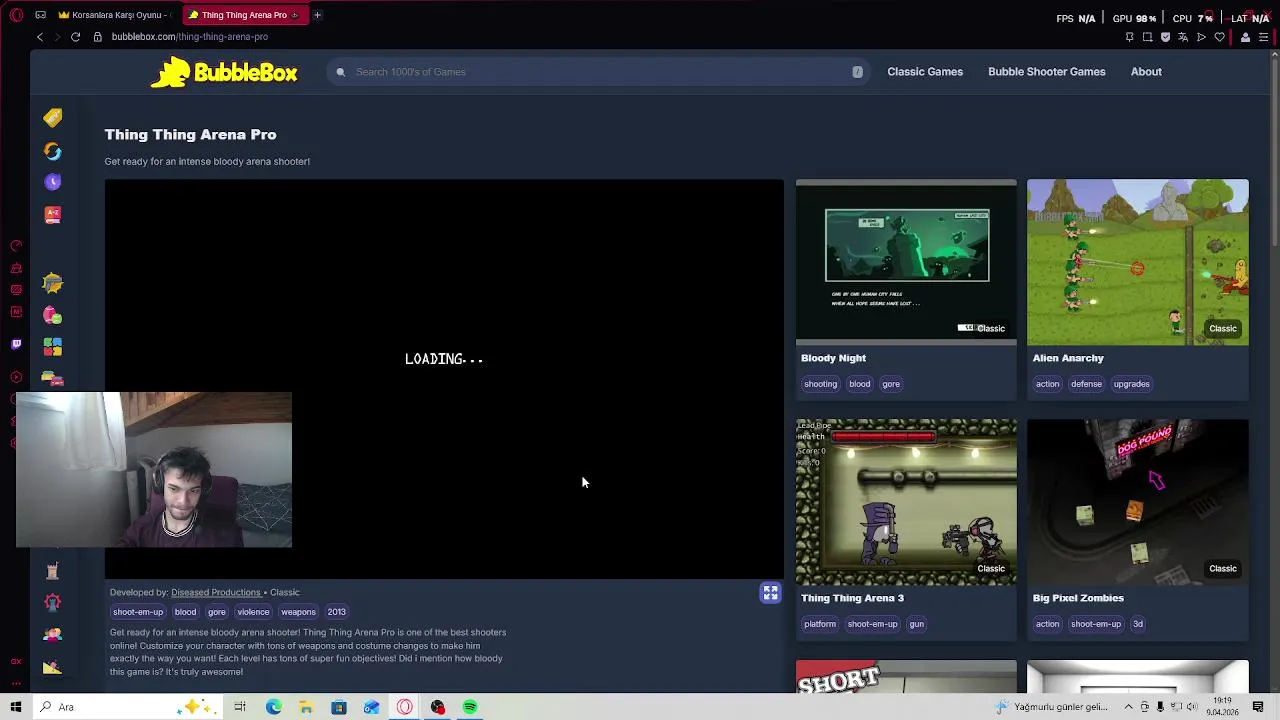Click 3d tag under Big Pixel Zombies
The image size is (1280, 720).
pos(1138,624)
